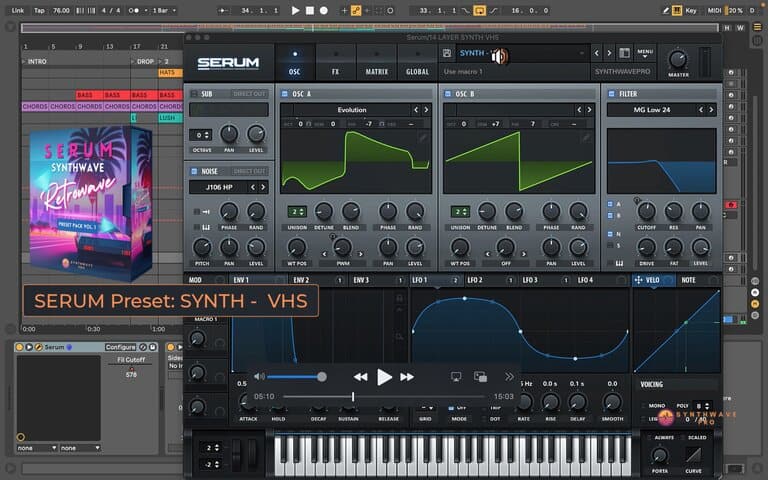
Task: Adjust the OSC B unison voices stepper
Action: click(460, 212)
